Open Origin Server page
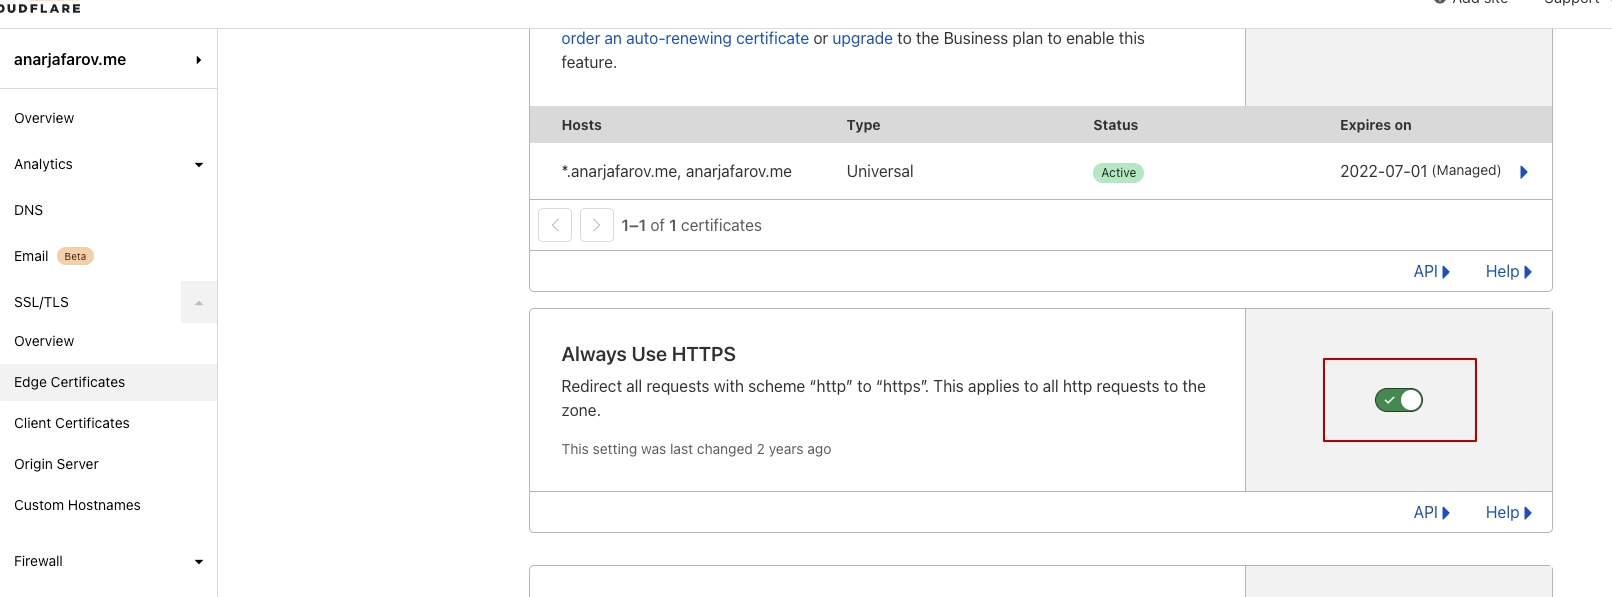This screenshot has height=597, width=1612. pos(57,464)
